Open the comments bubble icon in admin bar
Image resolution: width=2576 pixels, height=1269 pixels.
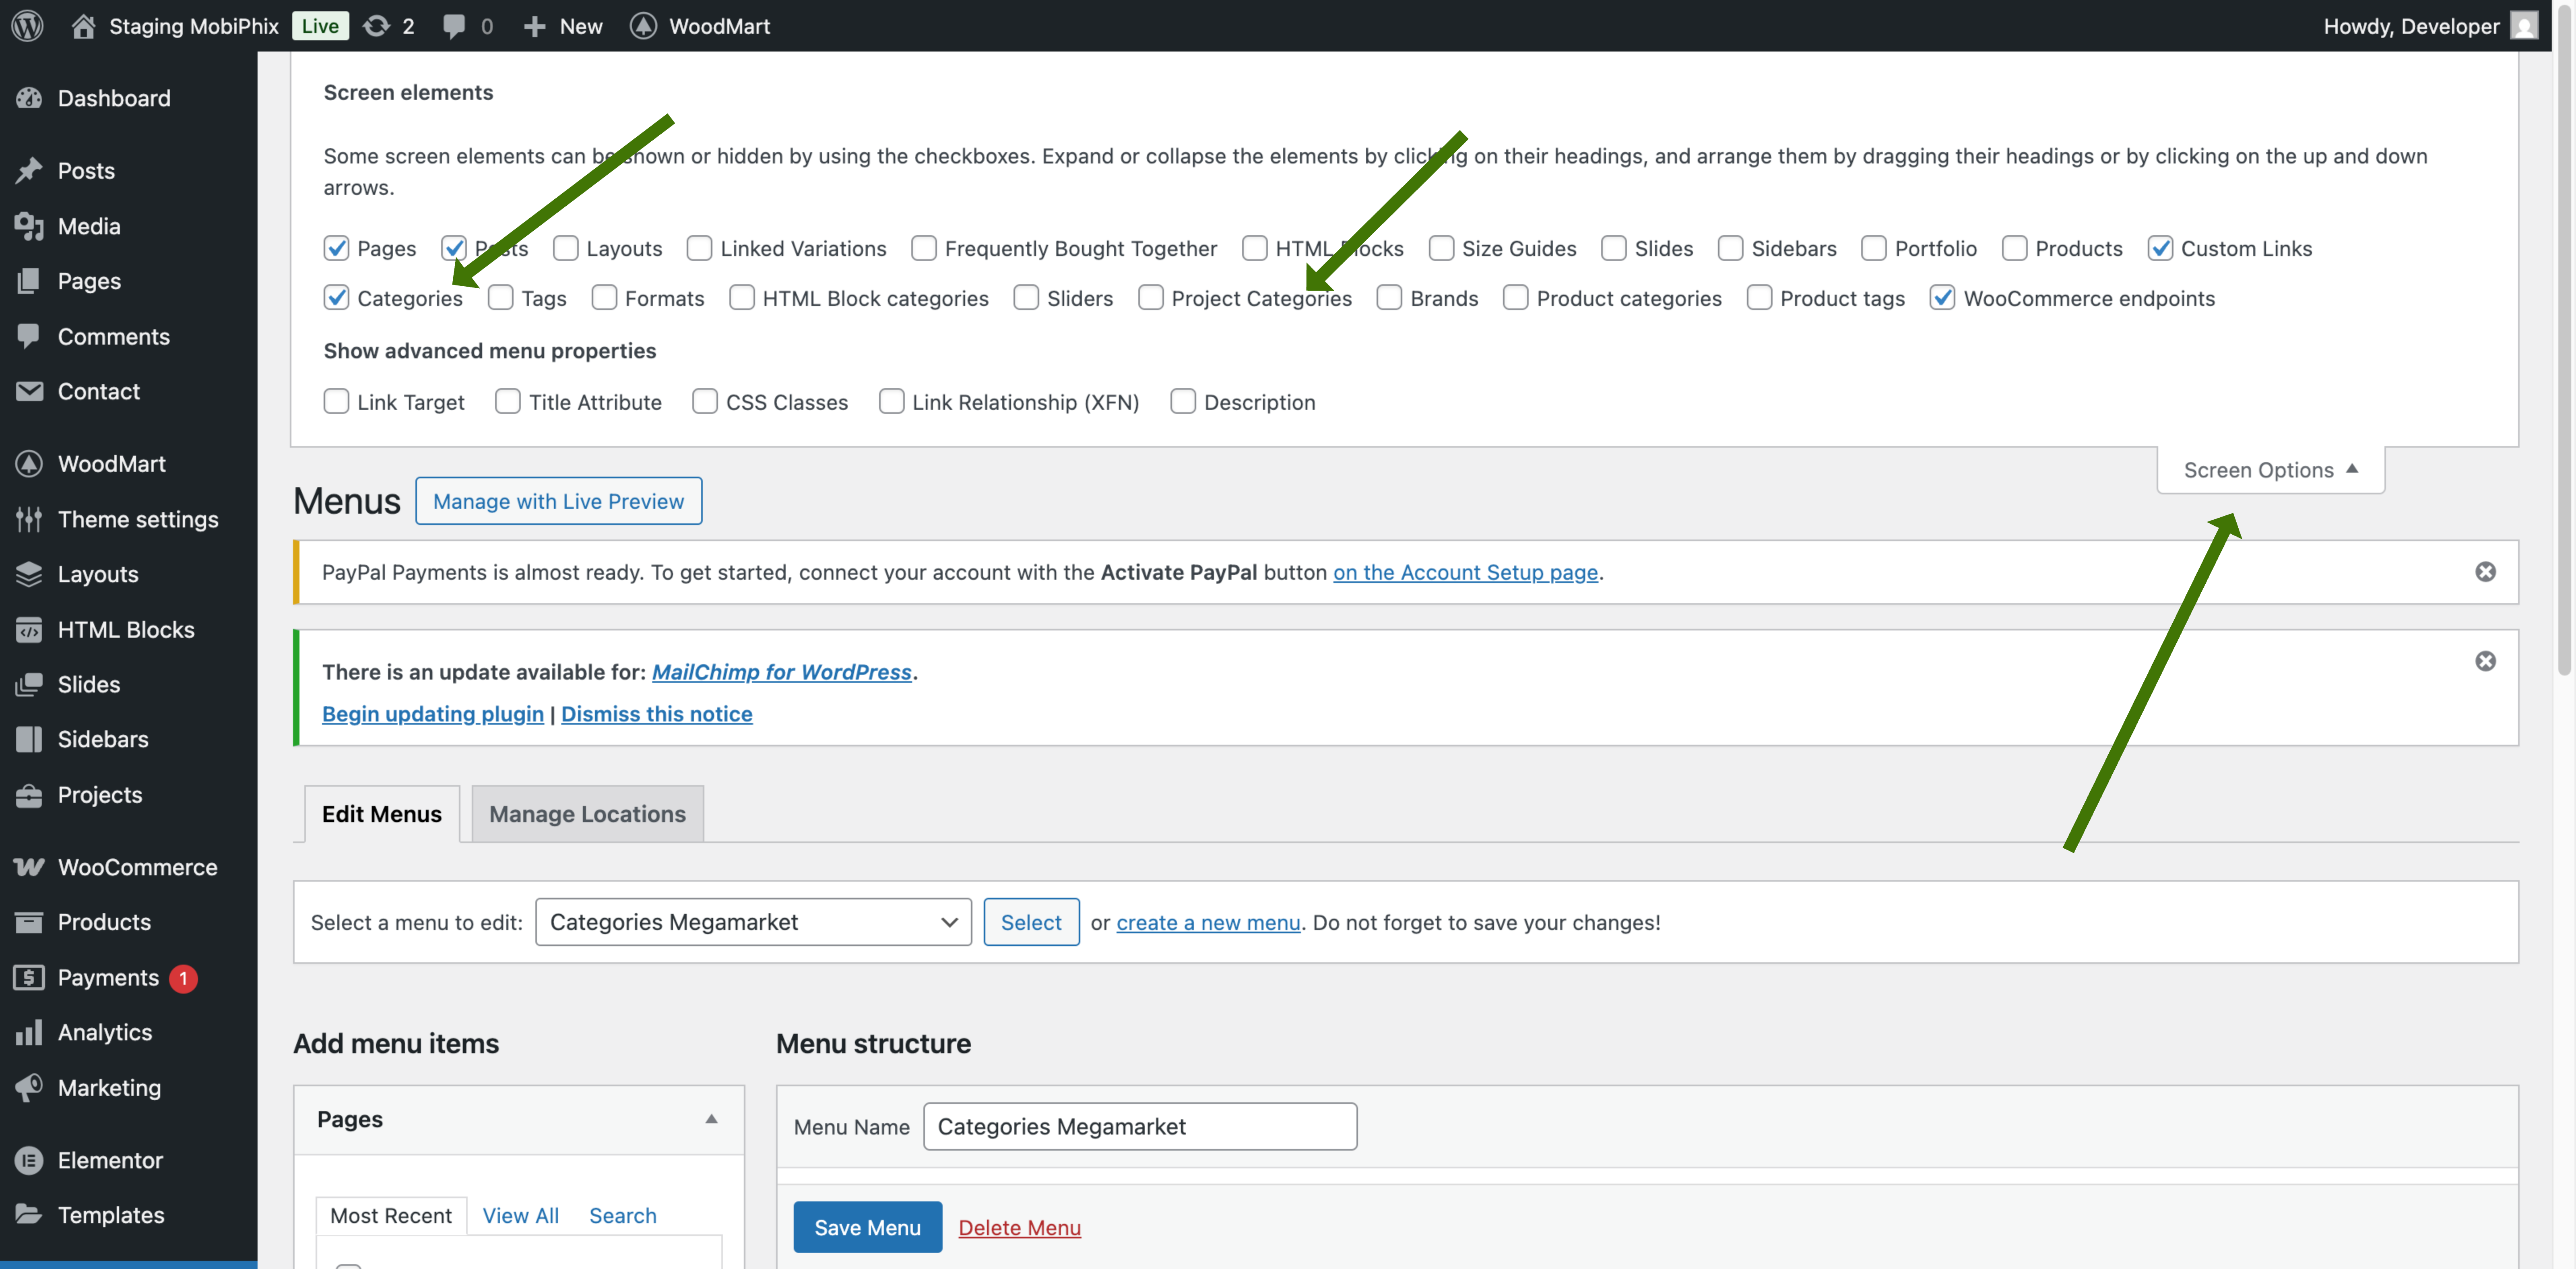(x=454, y=26)
